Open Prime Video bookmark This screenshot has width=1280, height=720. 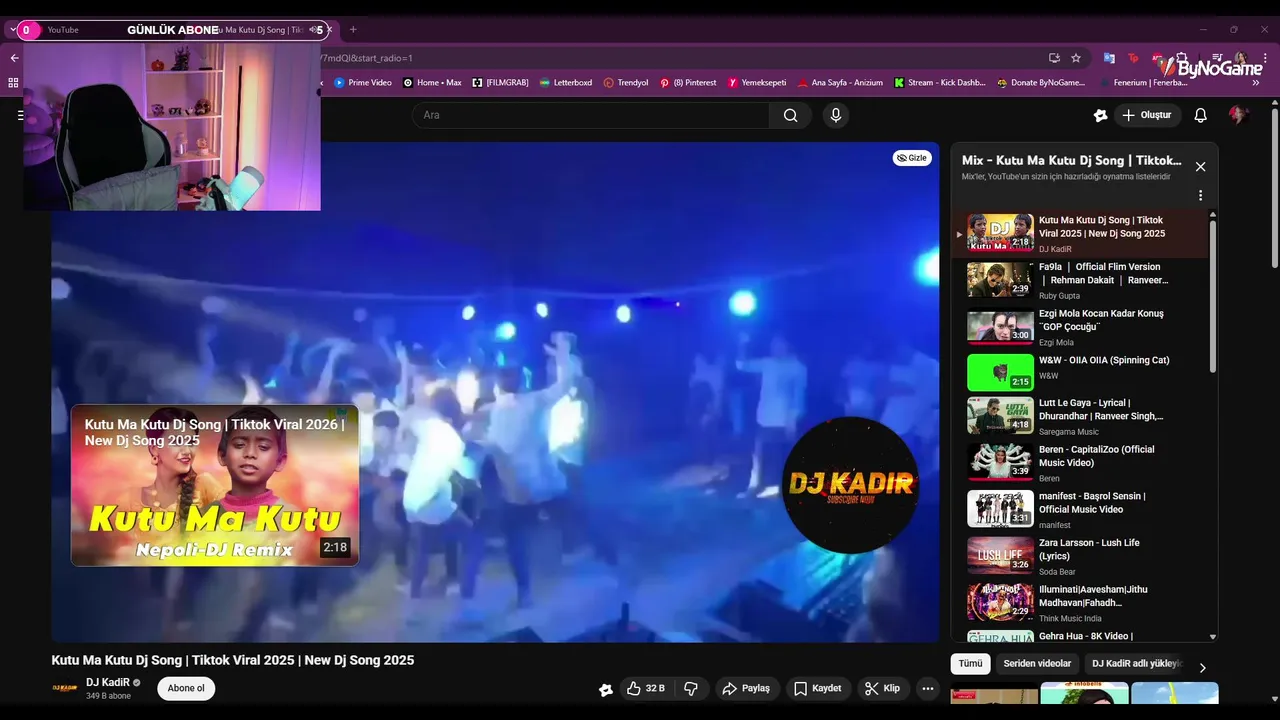click(362, 83)
